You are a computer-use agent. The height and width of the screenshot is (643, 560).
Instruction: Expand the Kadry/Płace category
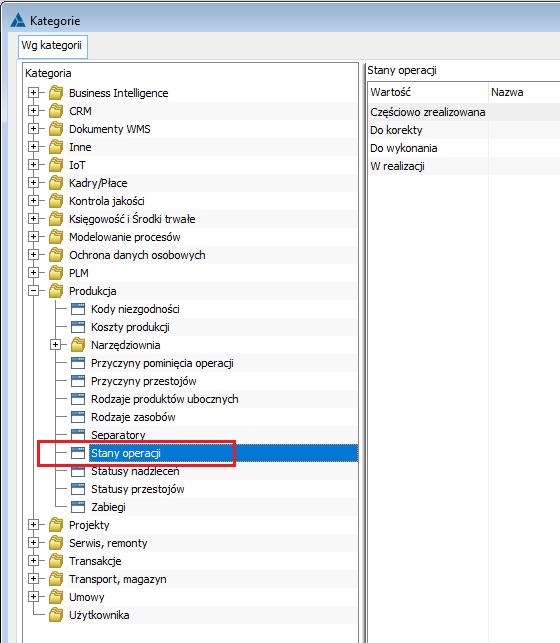[x=34, y=183]
